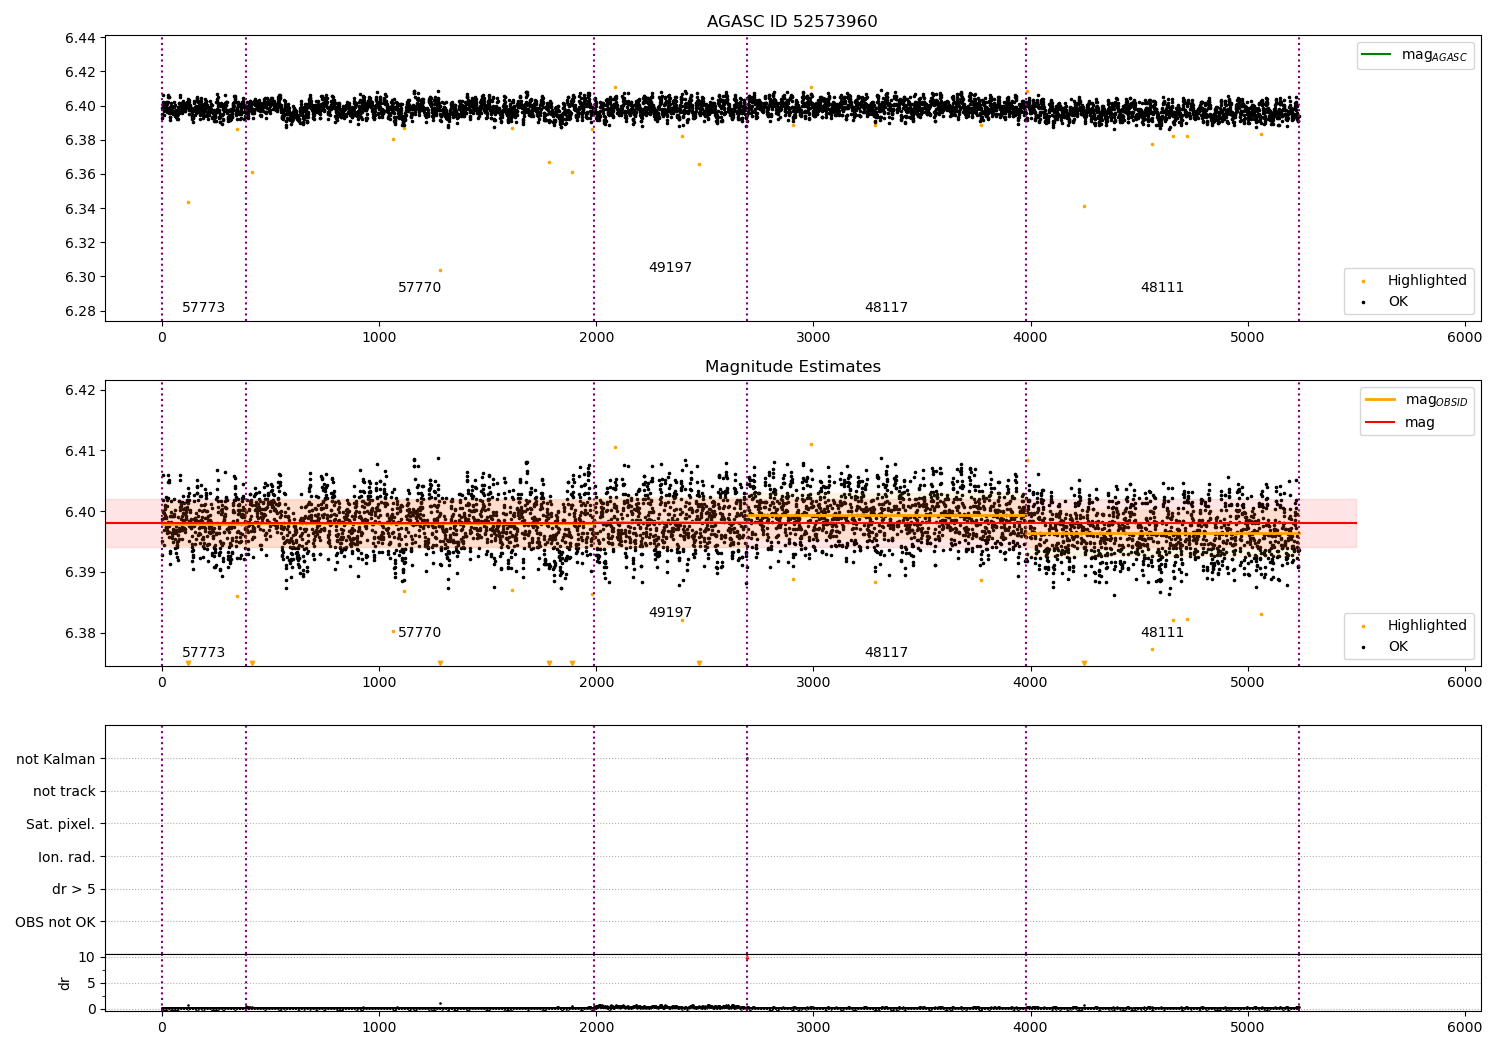The image size is (1500, 1050).
Task: Click obsid label 49197 in the middle plot
Action: tap(670, 613)
